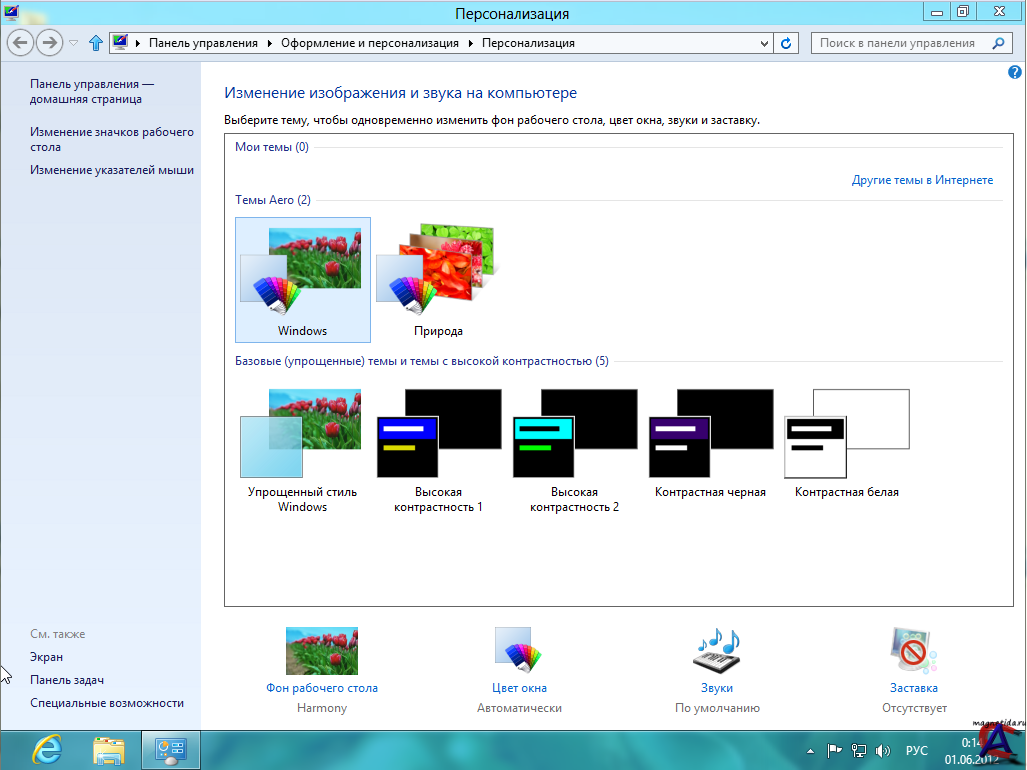Open 'Другие темы в Интернете' link
This screenshot has width=1027, height=770.
(922, 180)
